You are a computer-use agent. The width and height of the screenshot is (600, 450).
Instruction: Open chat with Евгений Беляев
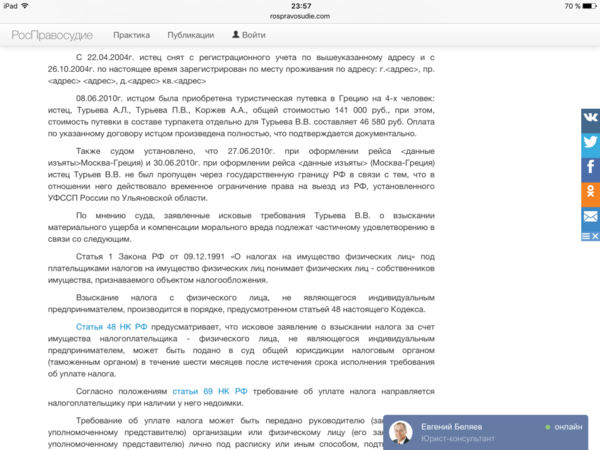tap(460, 426)
